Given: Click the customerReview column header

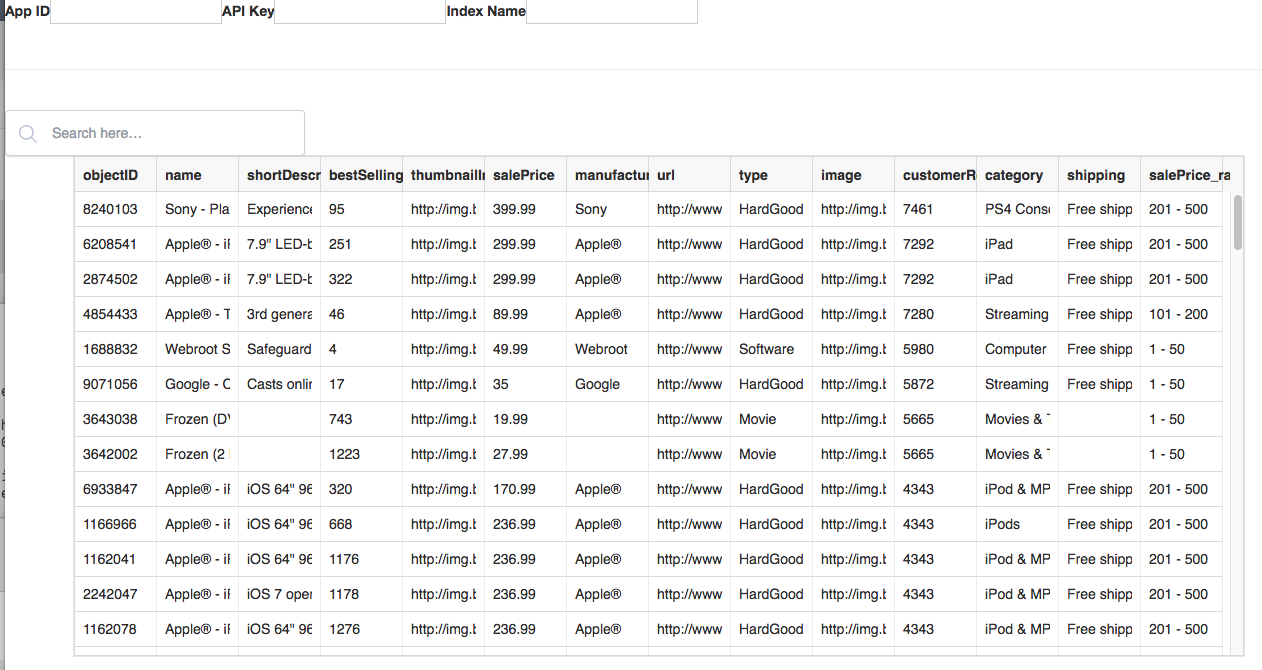Looking at the screenshot, I should (x=935, y=175).
